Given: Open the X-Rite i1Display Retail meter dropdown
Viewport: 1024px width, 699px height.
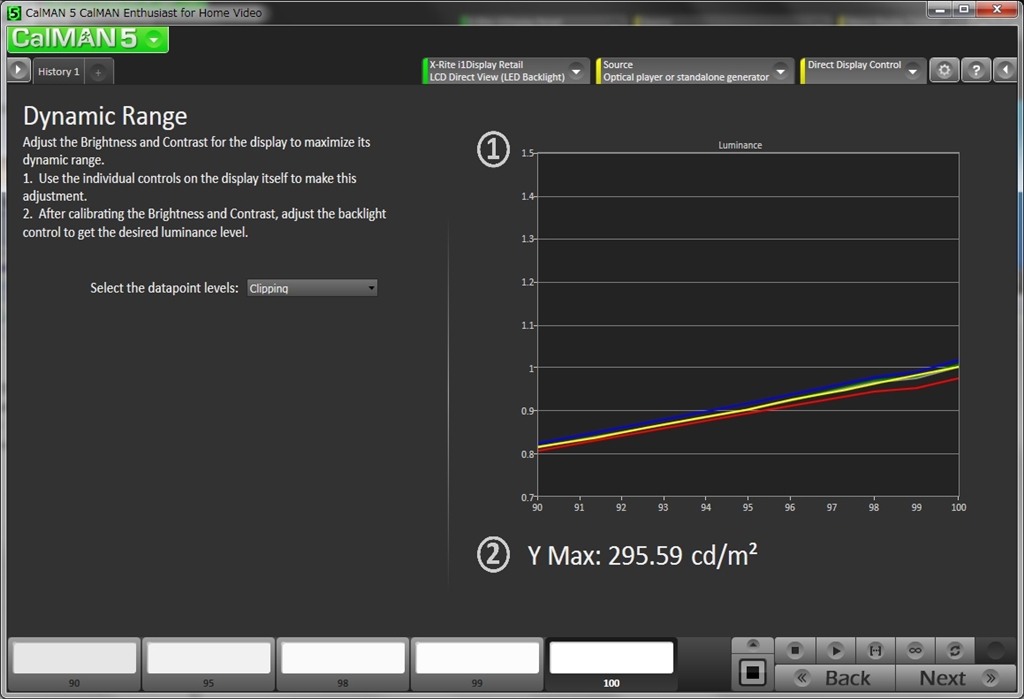Looking at the screenshot, I should [x=505, y=71].
